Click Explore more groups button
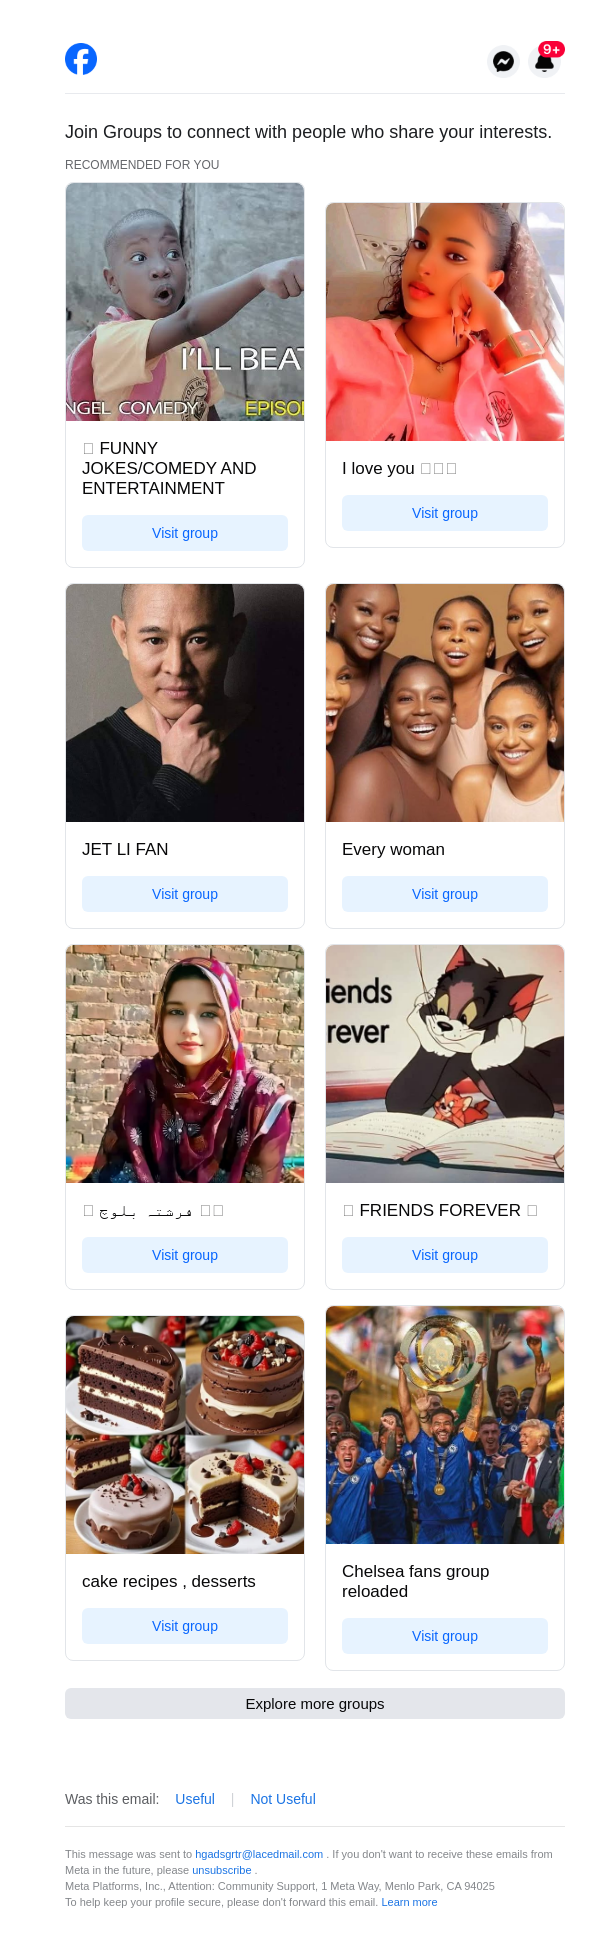600x1948 pixels. coord(315,1704)
